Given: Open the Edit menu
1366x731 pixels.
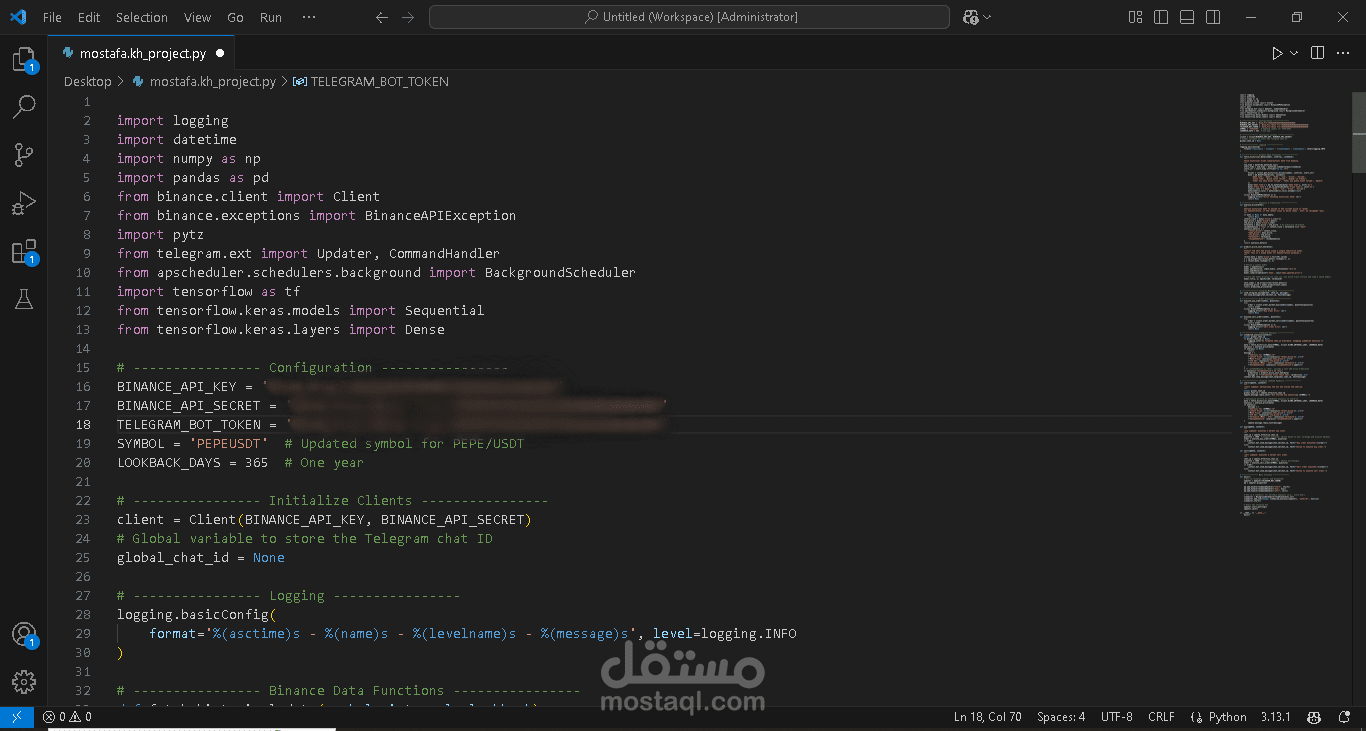Looking at the screenshot, I should [x=89, y=17].
